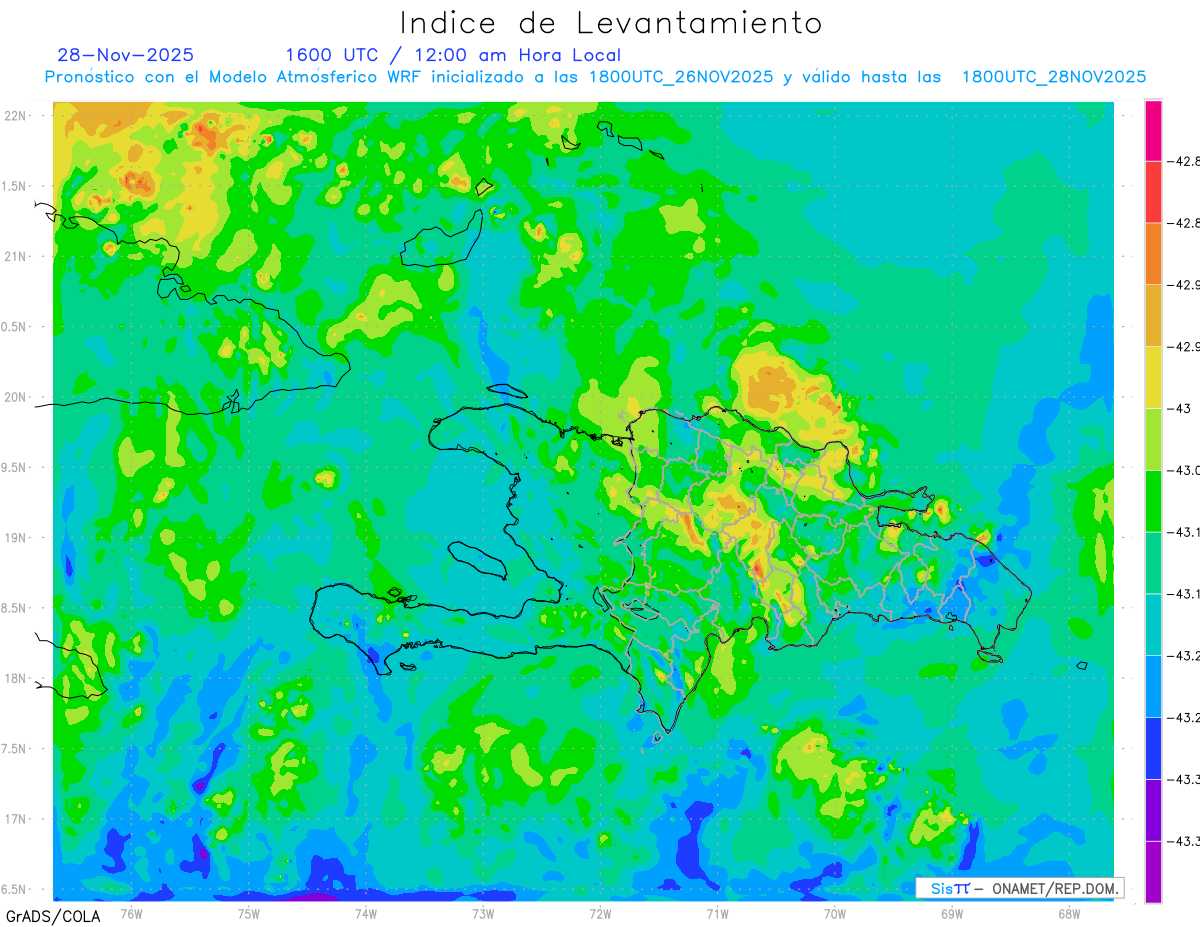The height and width of the screenshot is (927, 1200).
Task: Click the "72W" longitude label
Action: (600, 913)
